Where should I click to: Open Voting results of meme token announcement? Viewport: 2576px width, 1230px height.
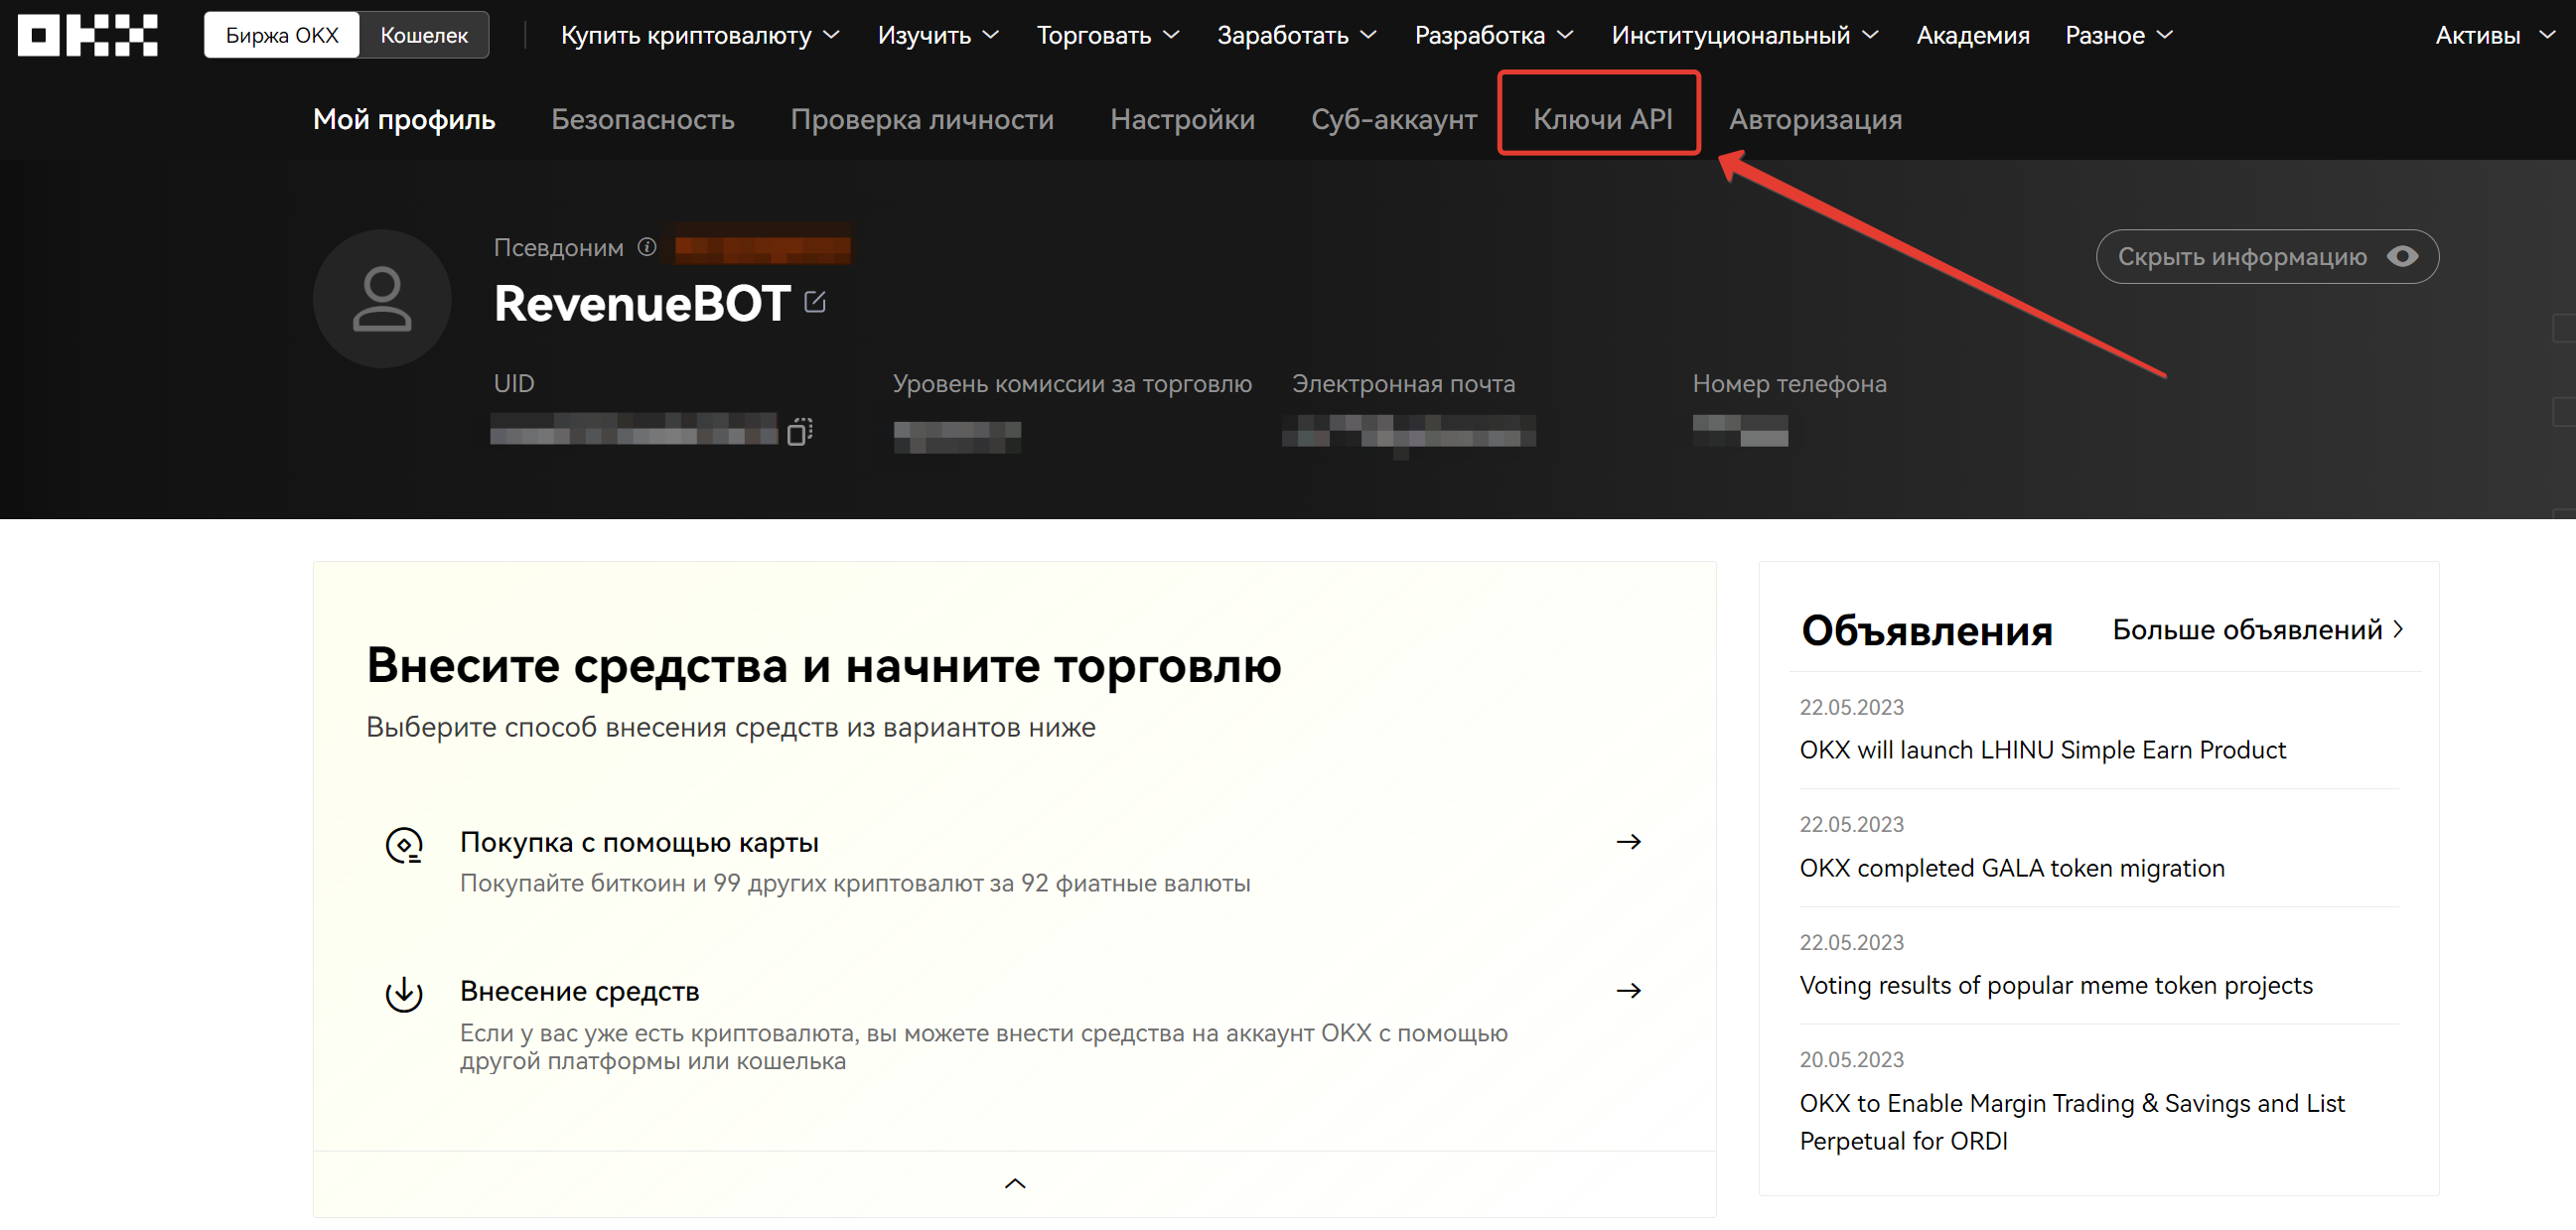(x=2056, y=985)
